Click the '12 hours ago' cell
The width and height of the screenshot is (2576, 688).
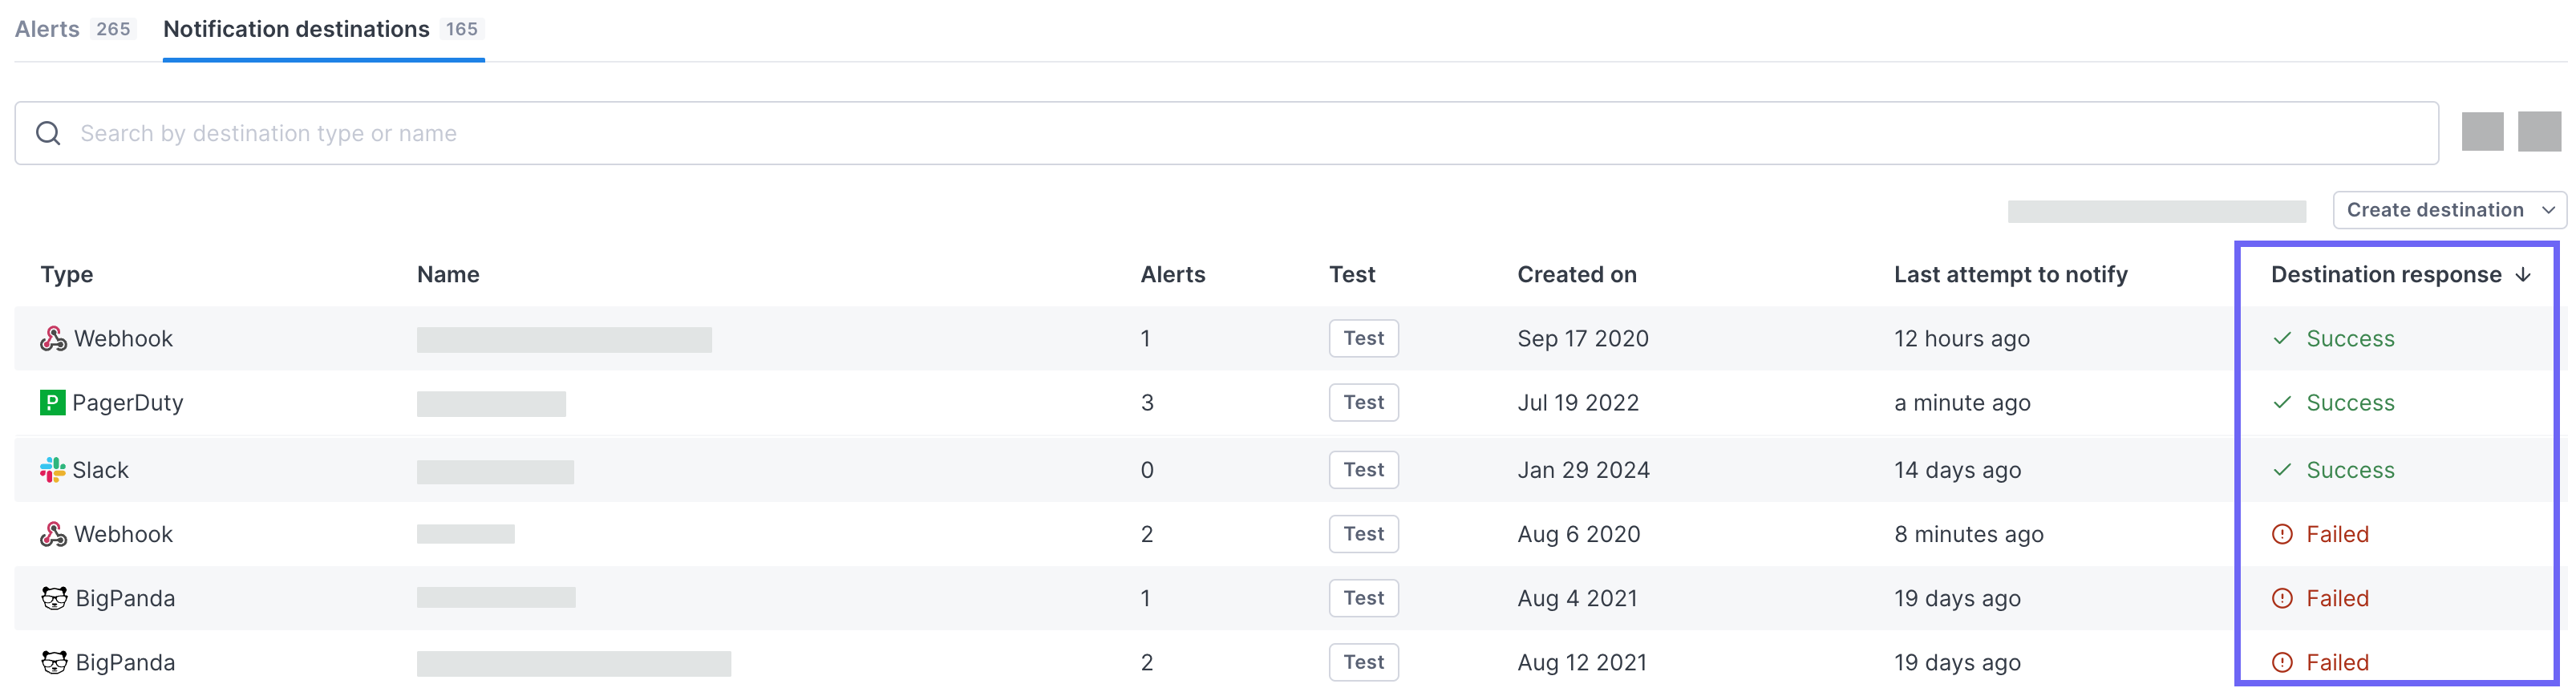1962,338
